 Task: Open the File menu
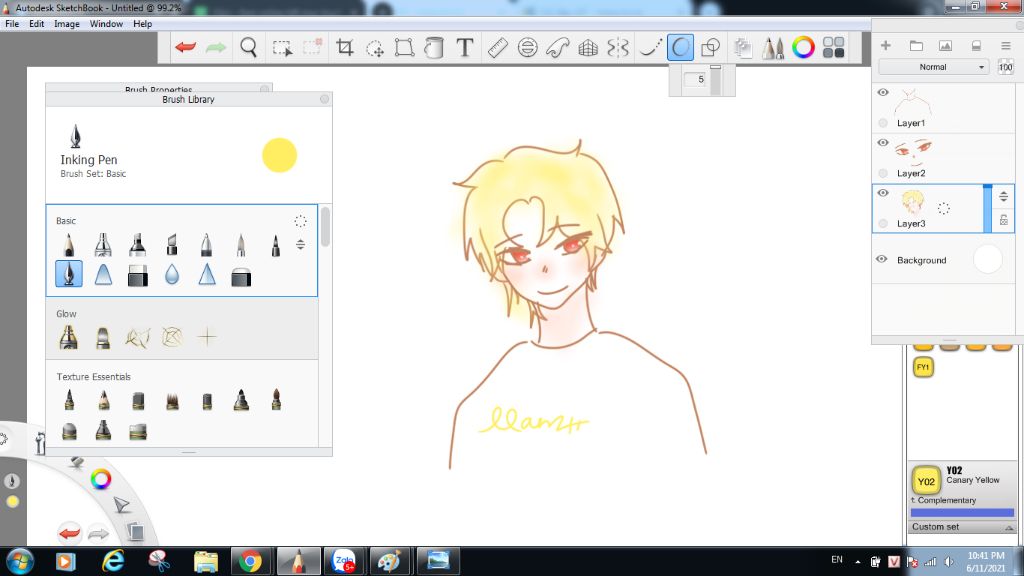12,24
